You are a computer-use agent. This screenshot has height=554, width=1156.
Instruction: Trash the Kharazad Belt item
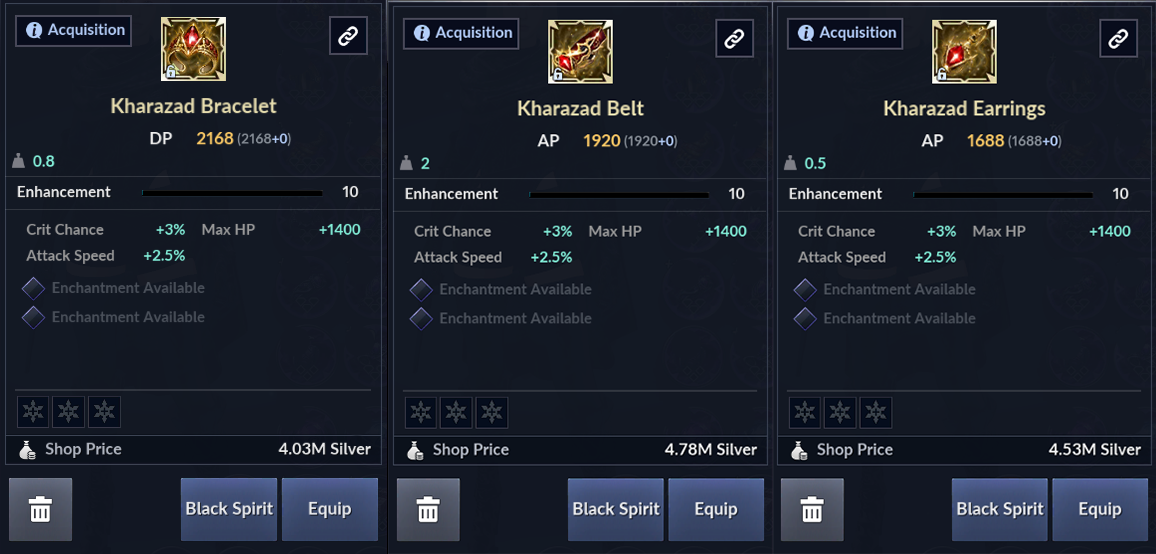point(428,511)
